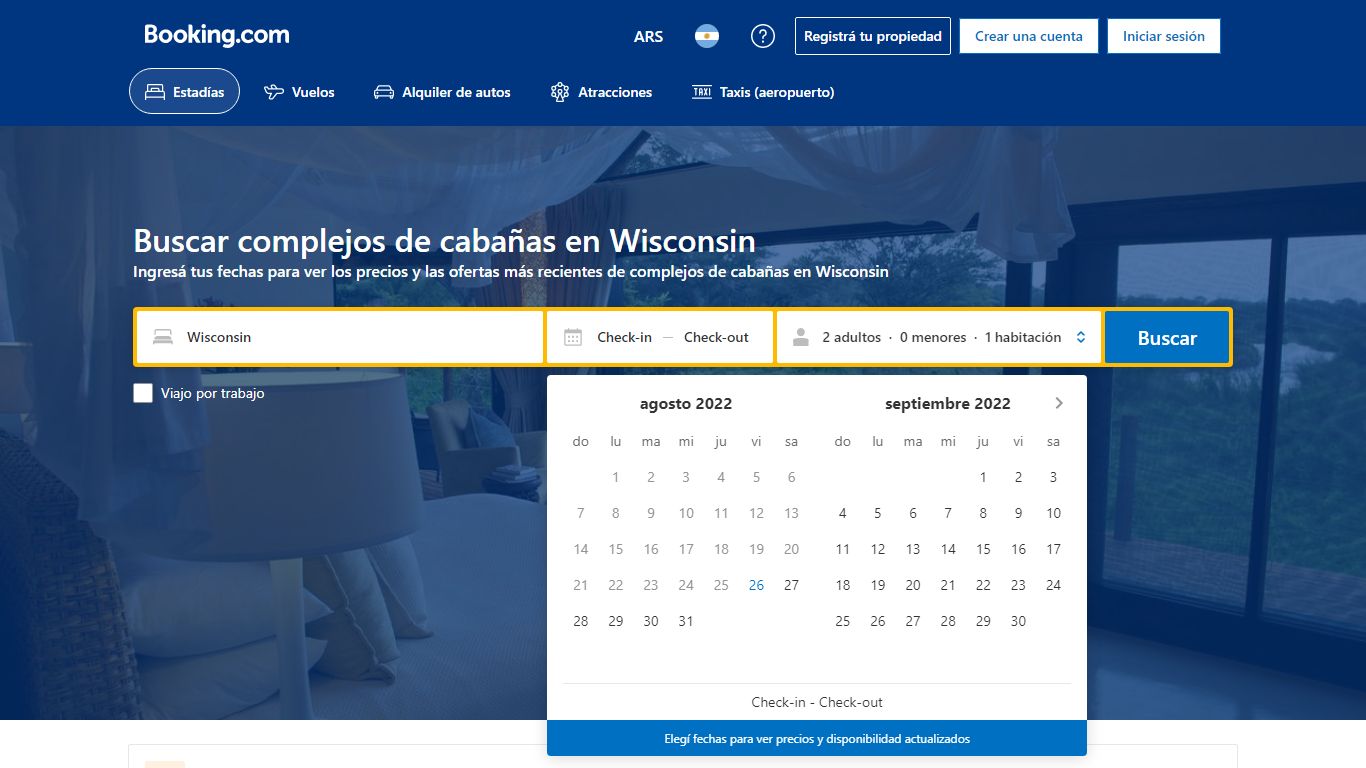
Task: Select agosto 30 in the calendar
Action: [x=651, y=621]
